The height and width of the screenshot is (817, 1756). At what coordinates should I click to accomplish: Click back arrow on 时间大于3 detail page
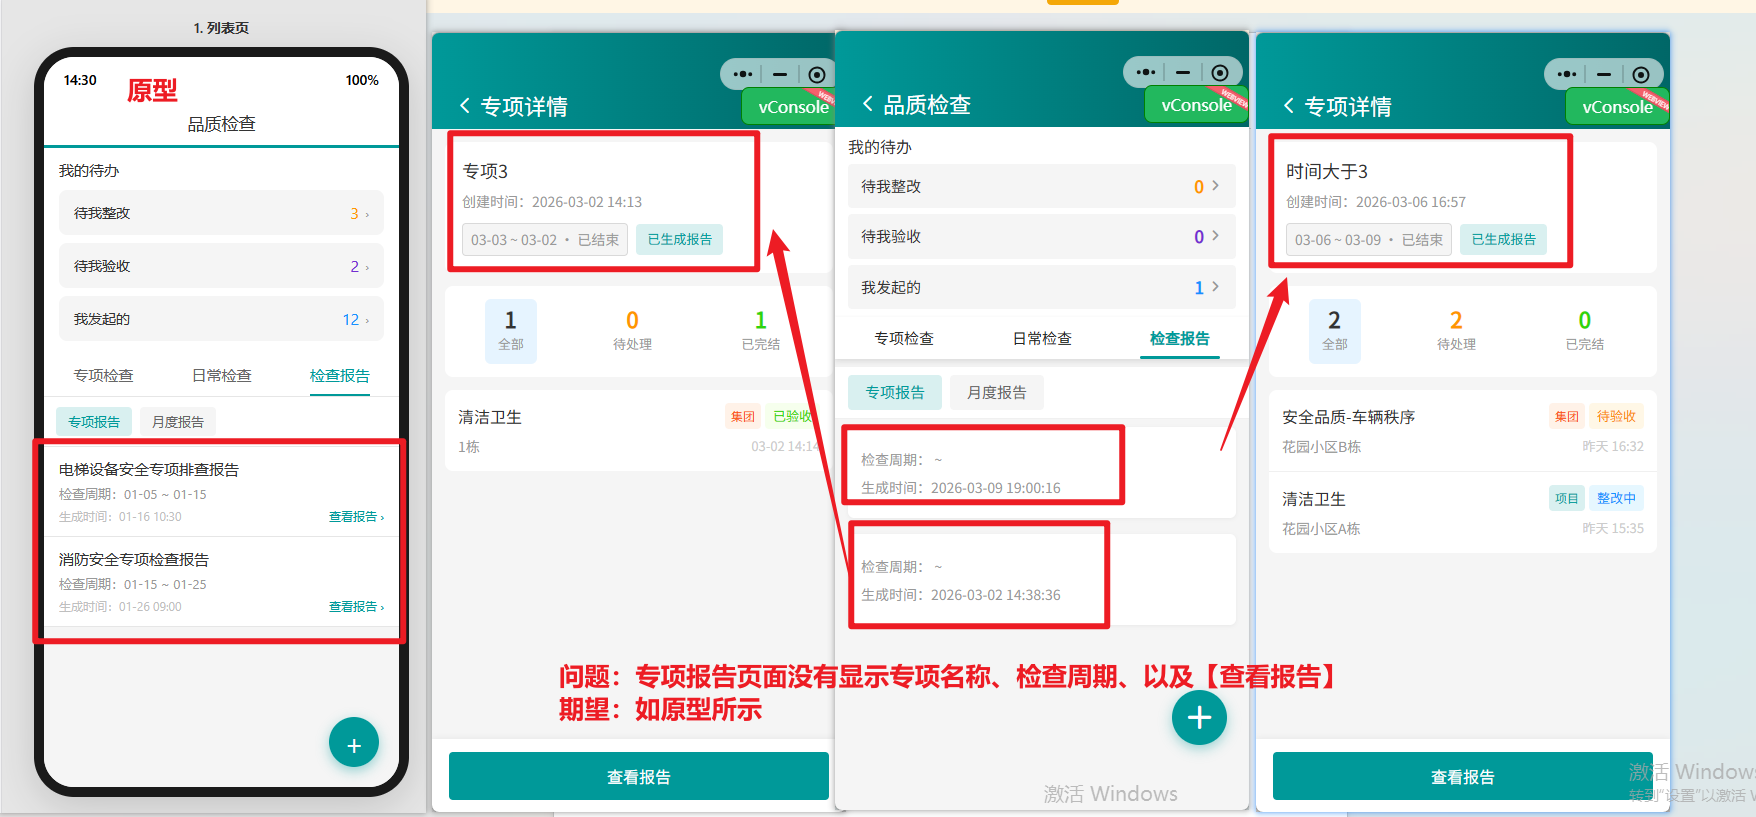1288,106
